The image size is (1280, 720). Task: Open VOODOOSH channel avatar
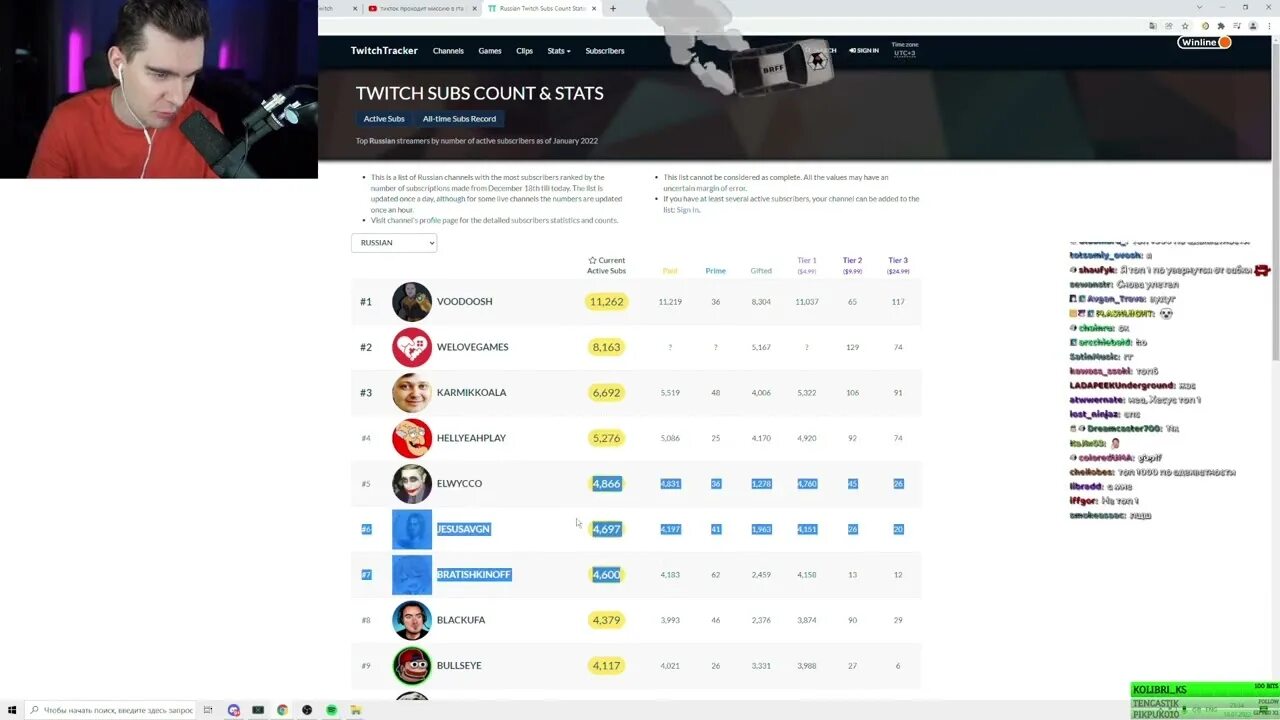click(411, 302)
